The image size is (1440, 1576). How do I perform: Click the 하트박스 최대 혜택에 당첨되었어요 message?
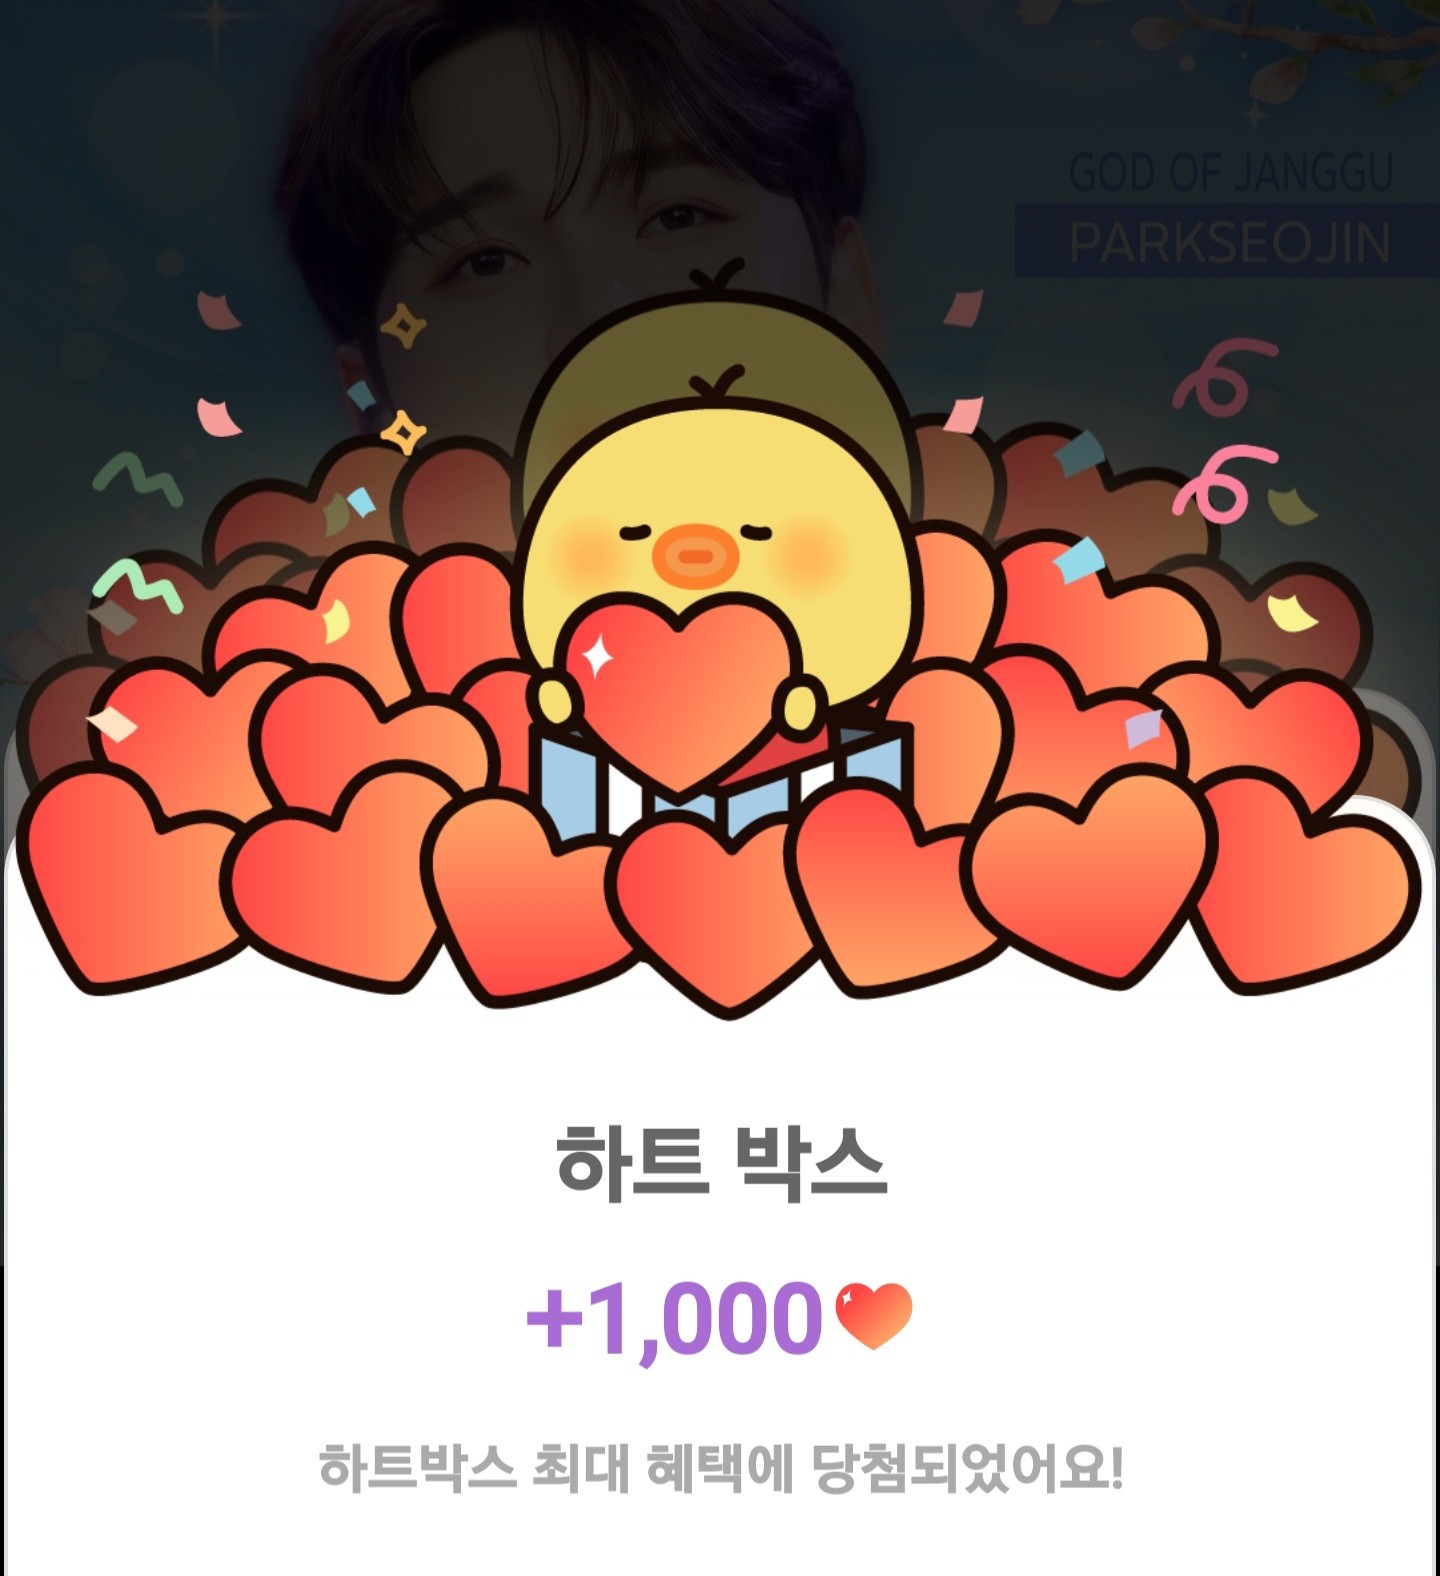[x=721, y=1467]
